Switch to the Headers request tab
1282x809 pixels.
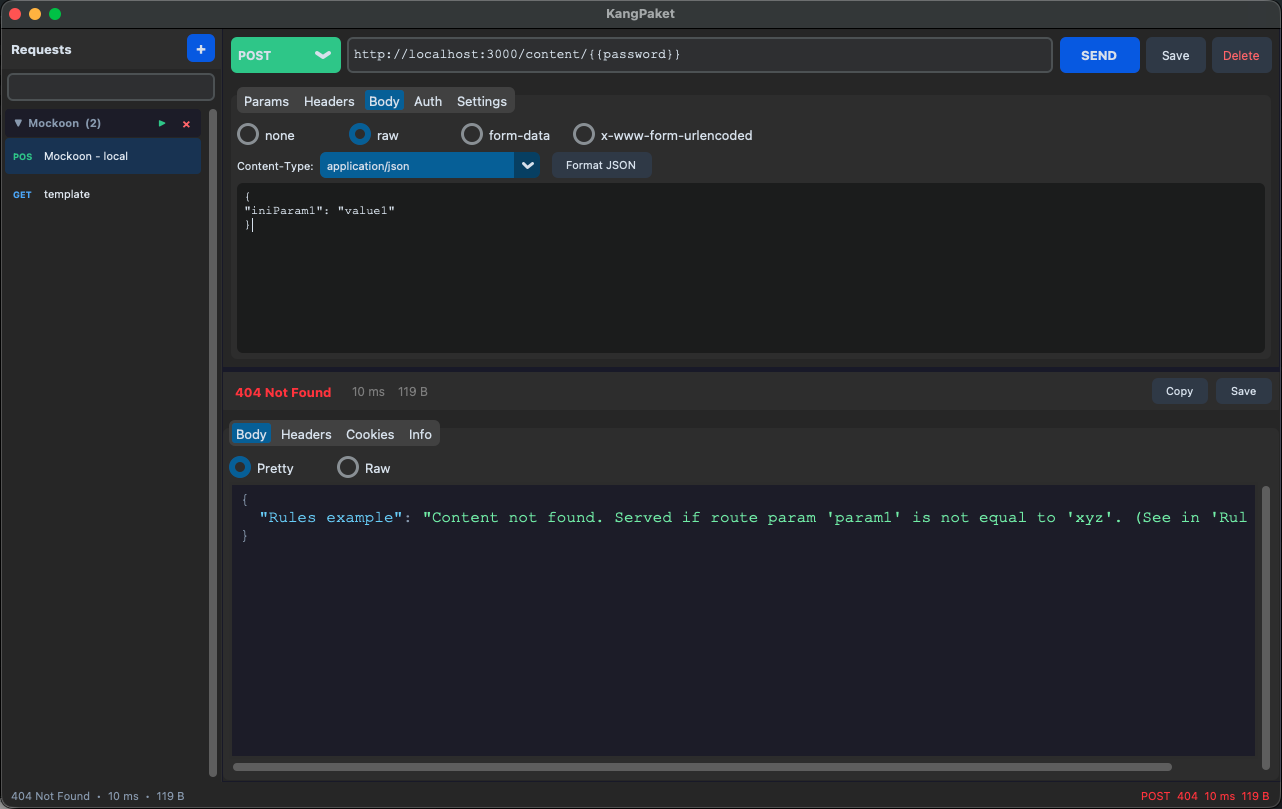pos(328,101)
